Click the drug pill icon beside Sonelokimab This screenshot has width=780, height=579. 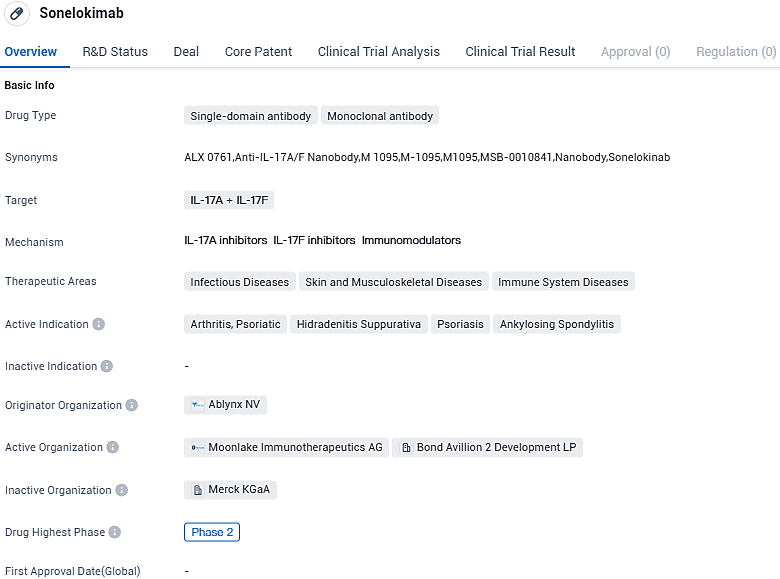[16, 14]
